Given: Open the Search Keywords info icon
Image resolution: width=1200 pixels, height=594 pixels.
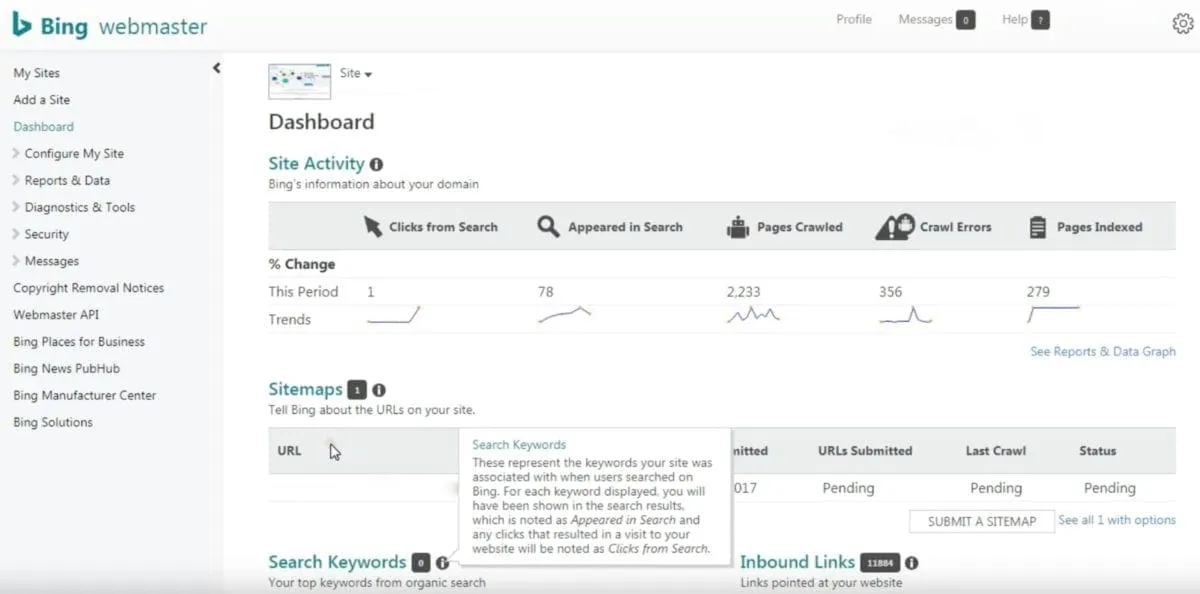Looking at the screenshot, I should point(443,562).
